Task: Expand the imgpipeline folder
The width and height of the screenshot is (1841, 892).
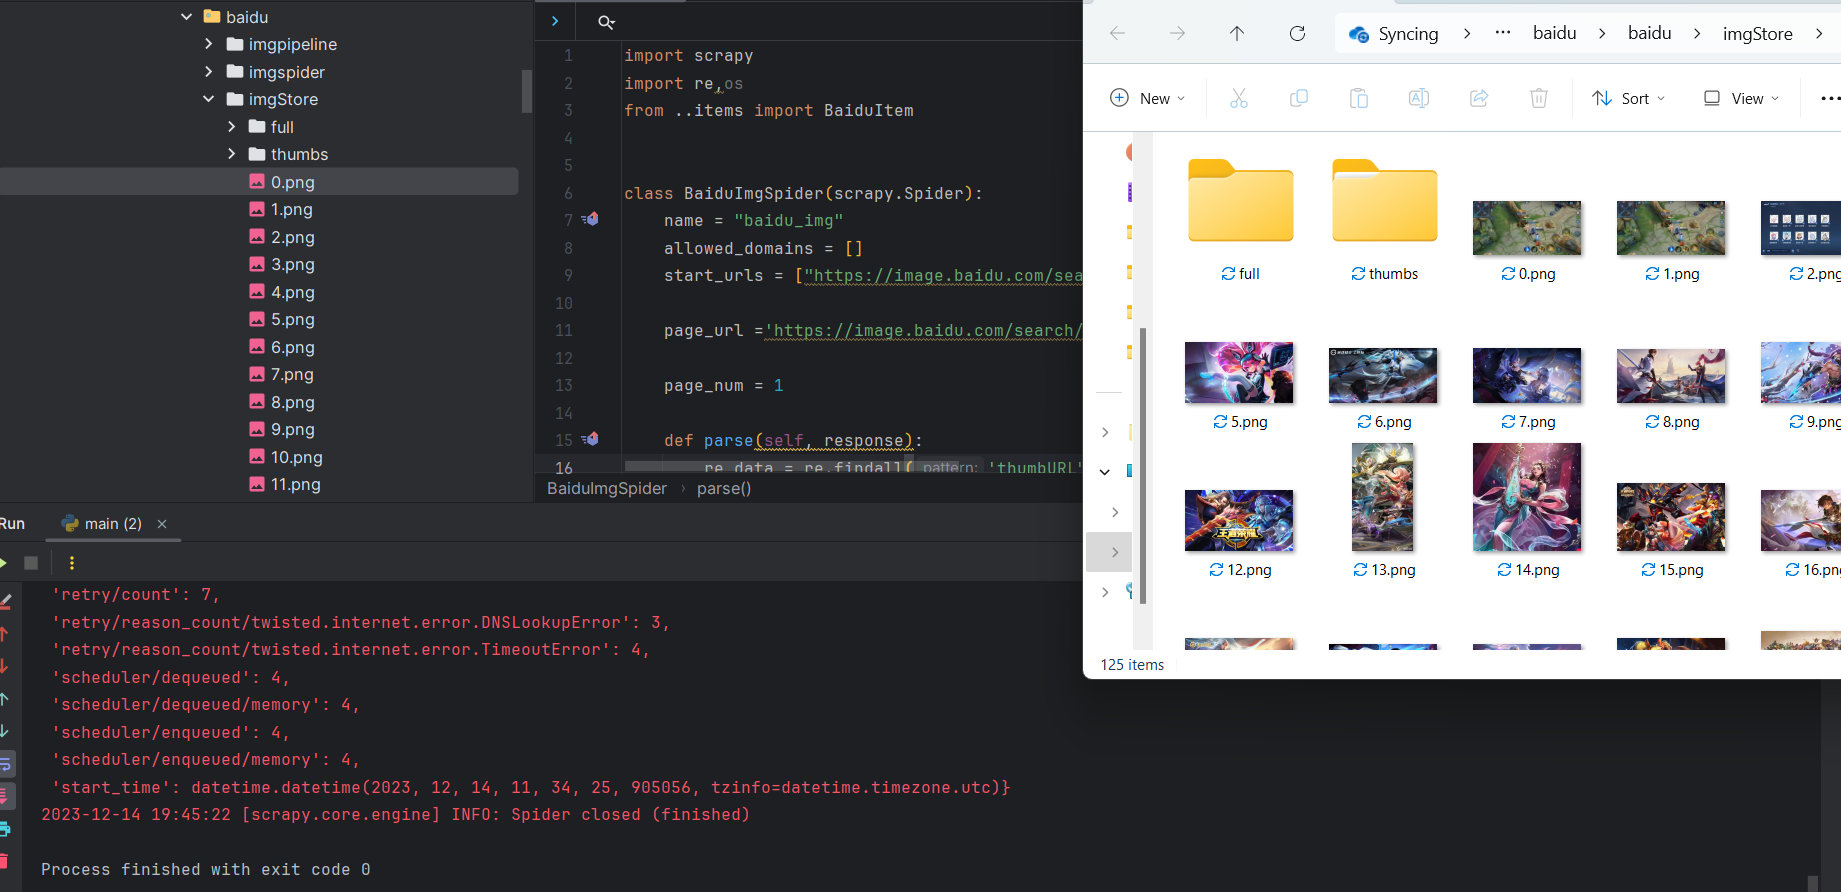Action: [208, 44]
